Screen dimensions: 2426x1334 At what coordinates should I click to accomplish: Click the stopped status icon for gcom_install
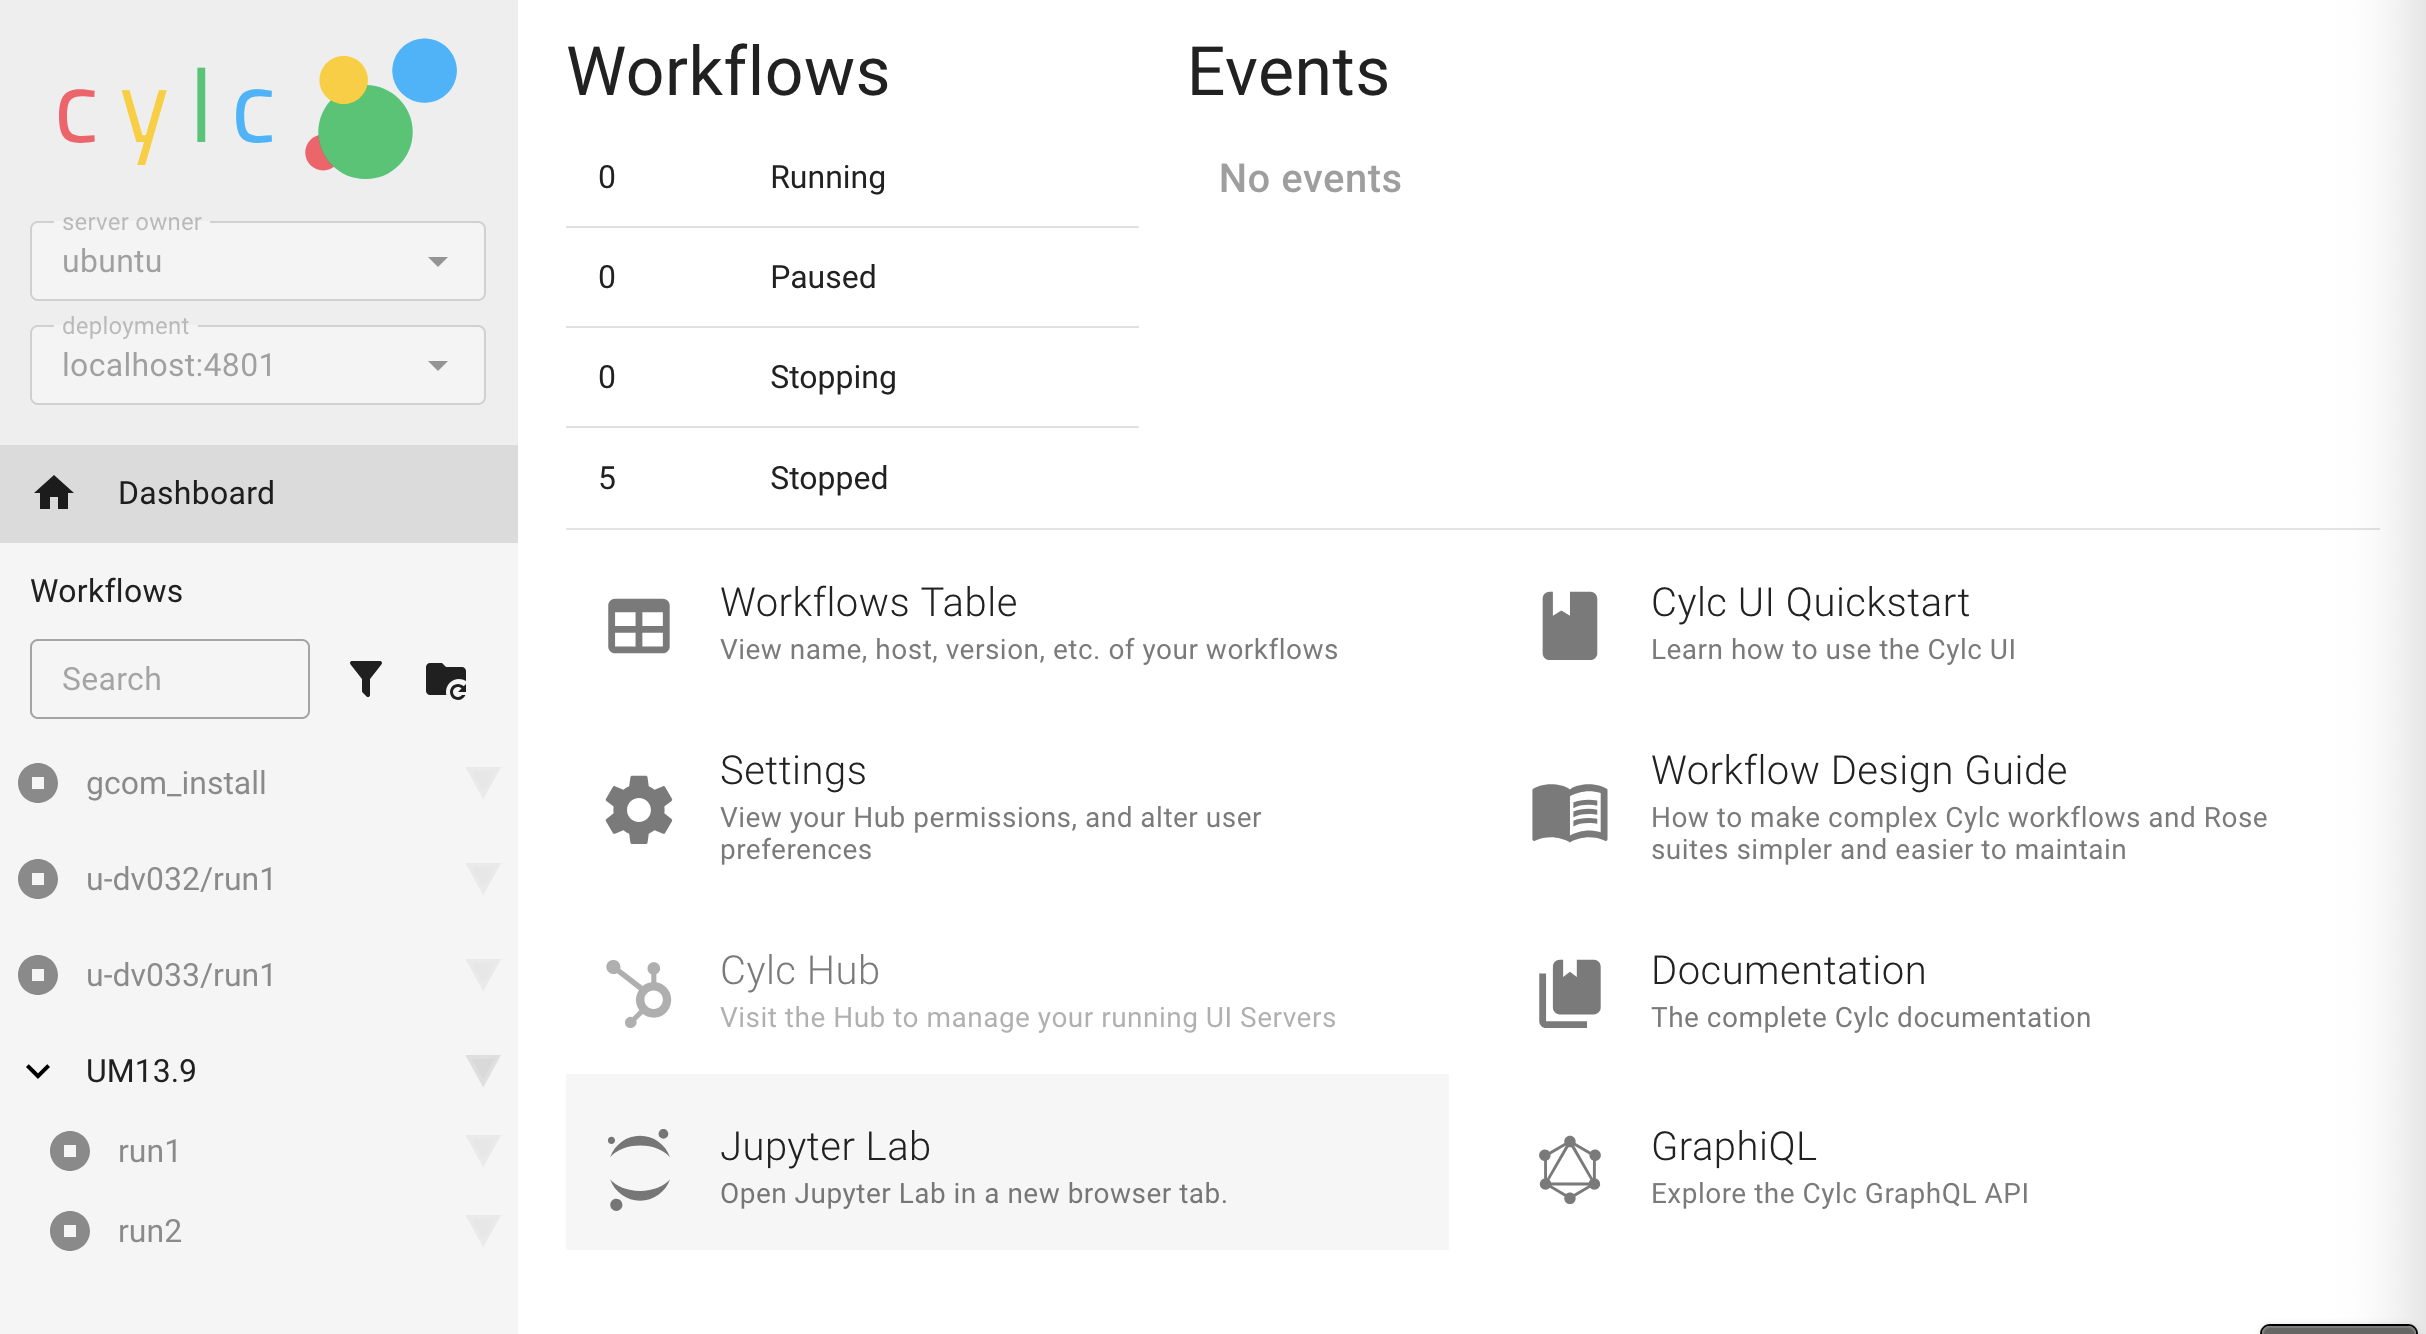(x=38, y=783)
